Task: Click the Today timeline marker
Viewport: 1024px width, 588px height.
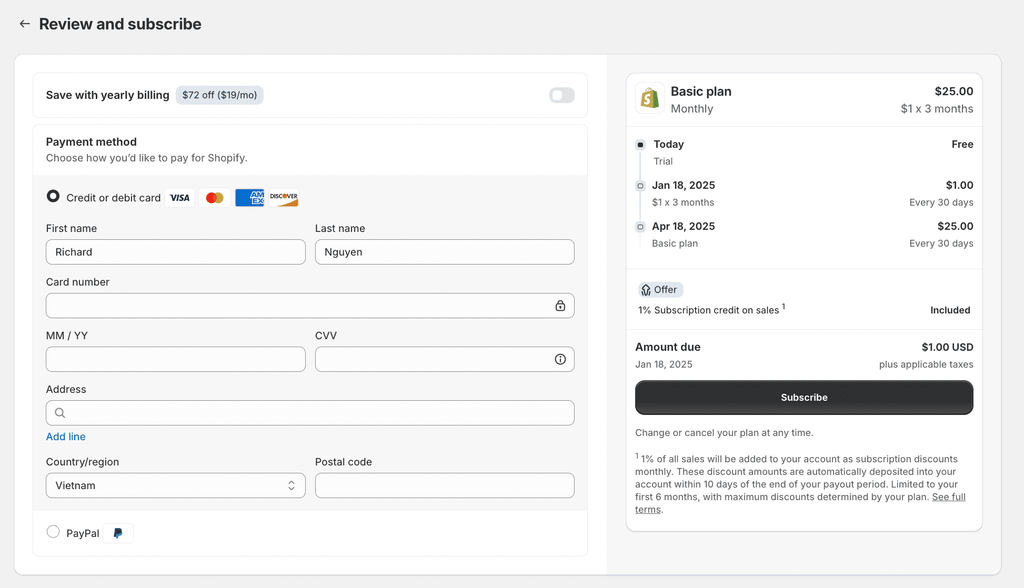Action: (640, 144)
